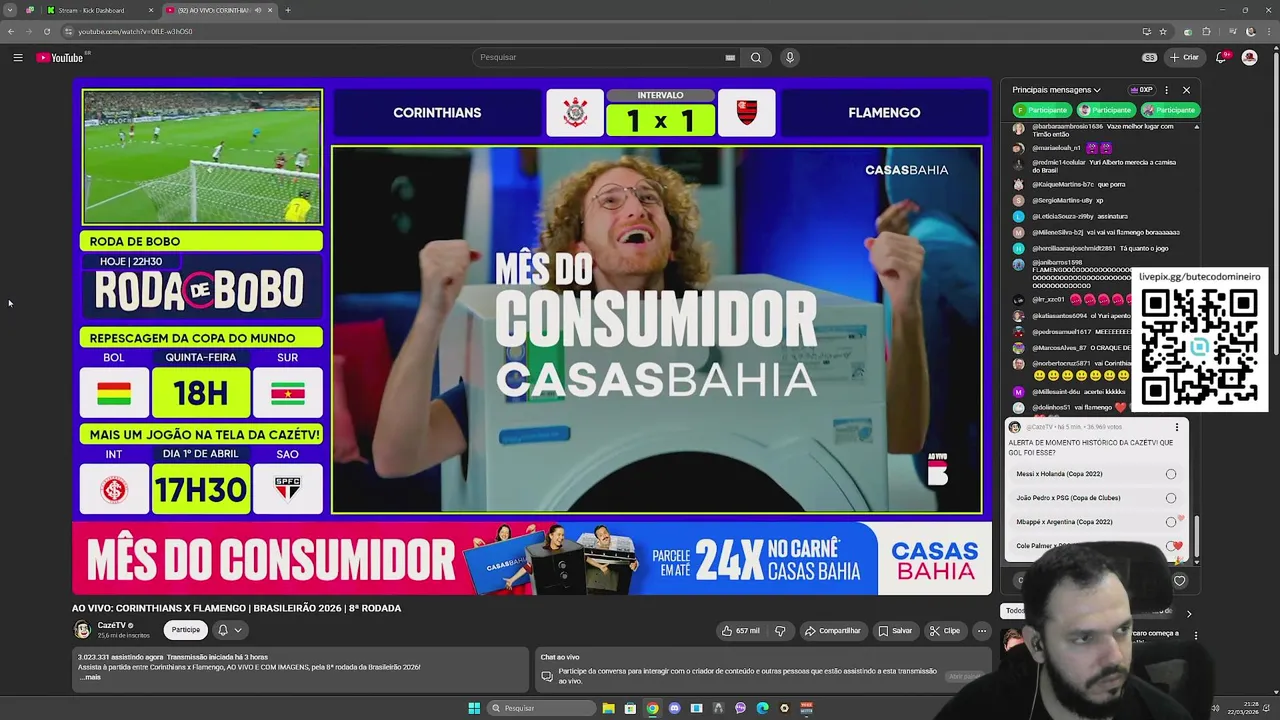Open the on-screen keyboard in search box
The image size is (1280, 720).
tap(730, 57)
